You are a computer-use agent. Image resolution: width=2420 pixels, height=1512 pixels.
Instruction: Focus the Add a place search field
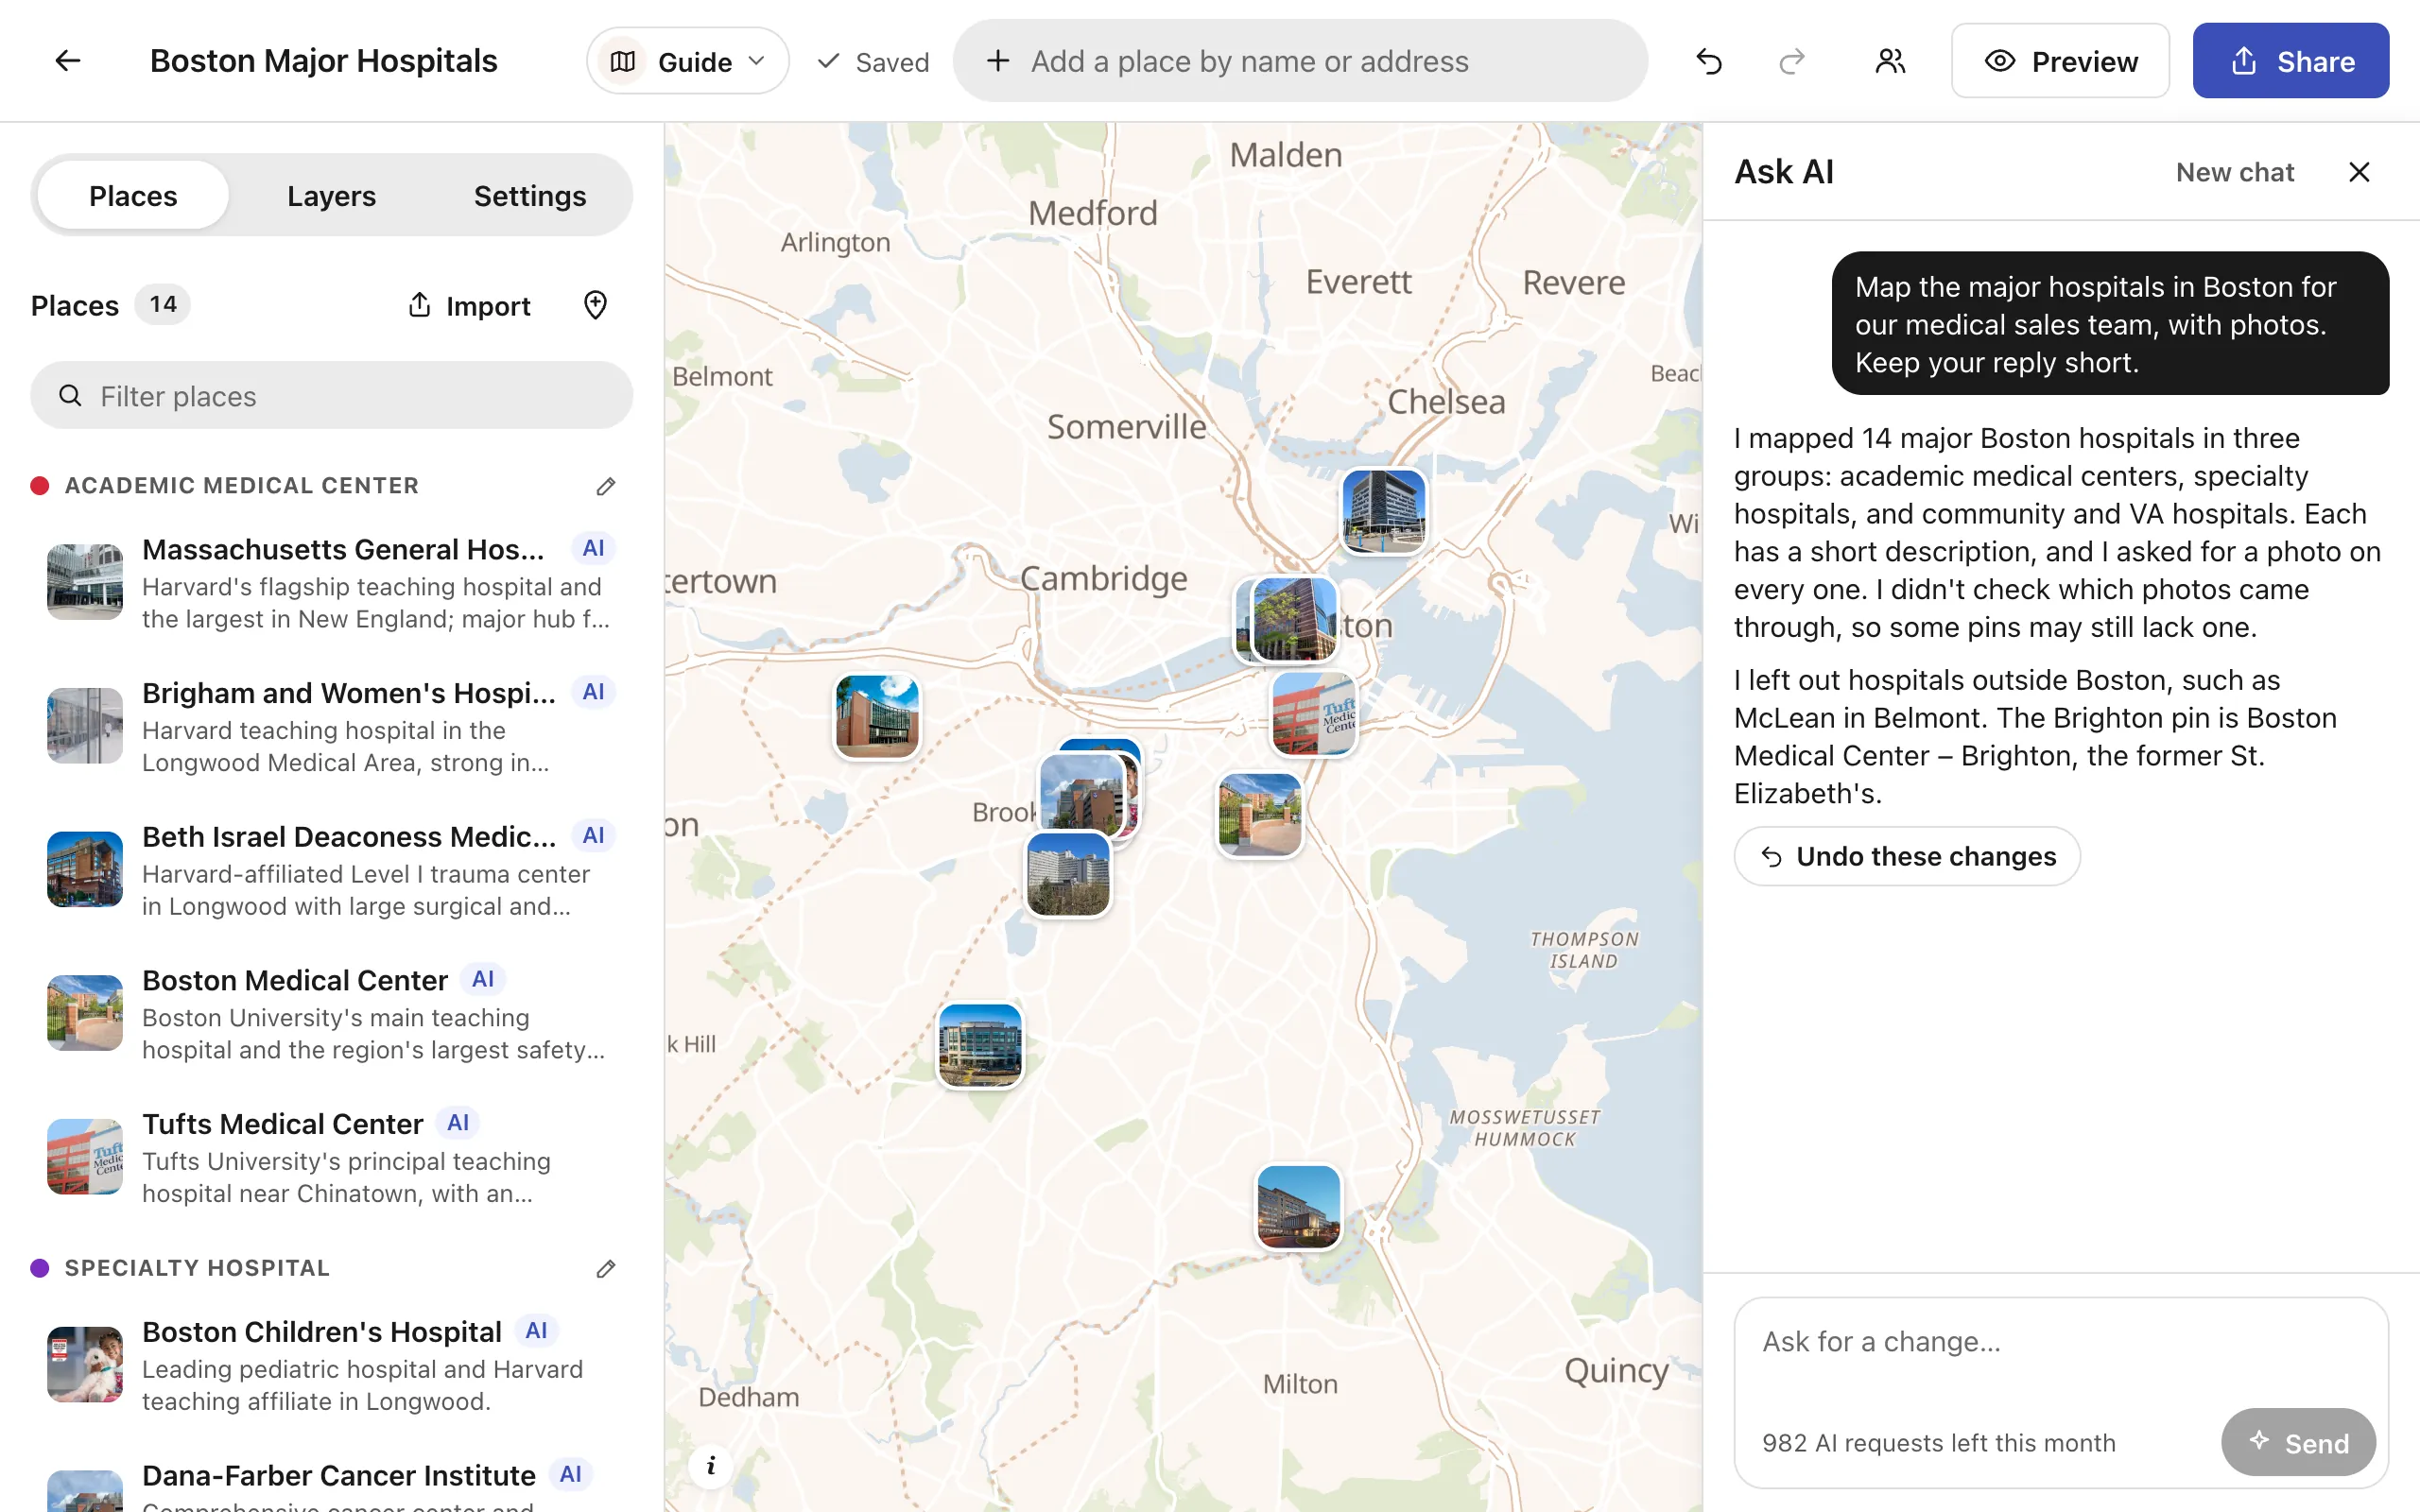tap(1300, 61)
